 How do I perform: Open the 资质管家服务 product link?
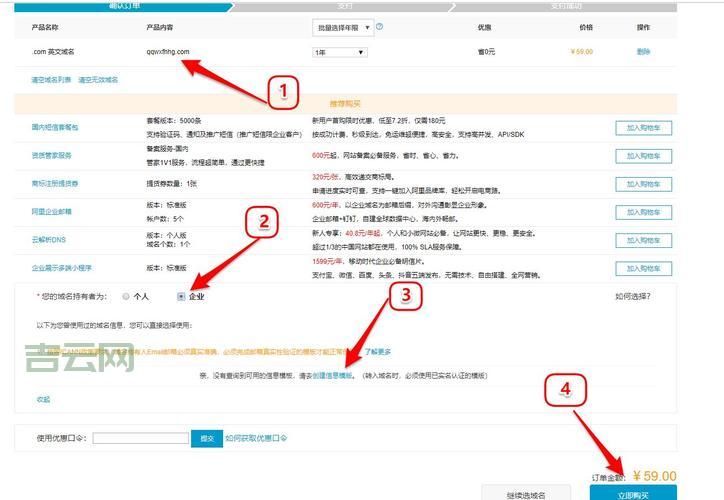click(x=52, y=156)
